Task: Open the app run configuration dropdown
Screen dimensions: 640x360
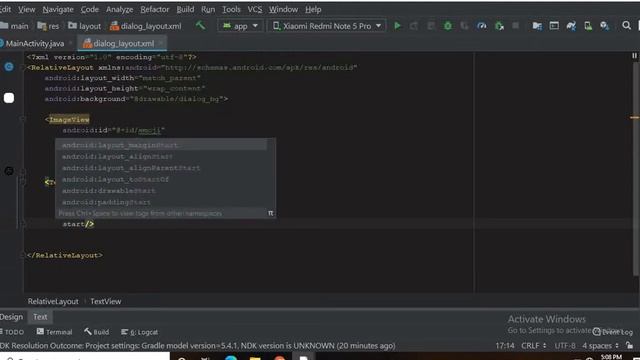Action: click(240, 26)
